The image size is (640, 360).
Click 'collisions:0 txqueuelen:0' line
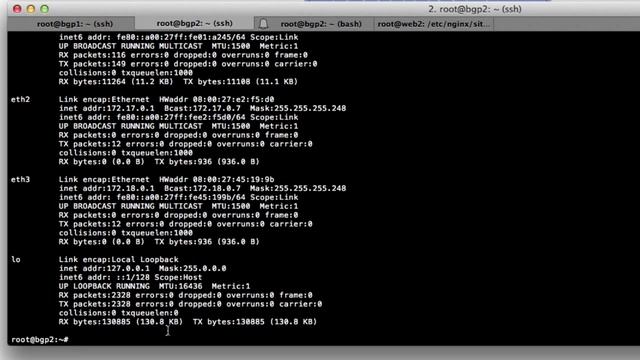(119, 313)
